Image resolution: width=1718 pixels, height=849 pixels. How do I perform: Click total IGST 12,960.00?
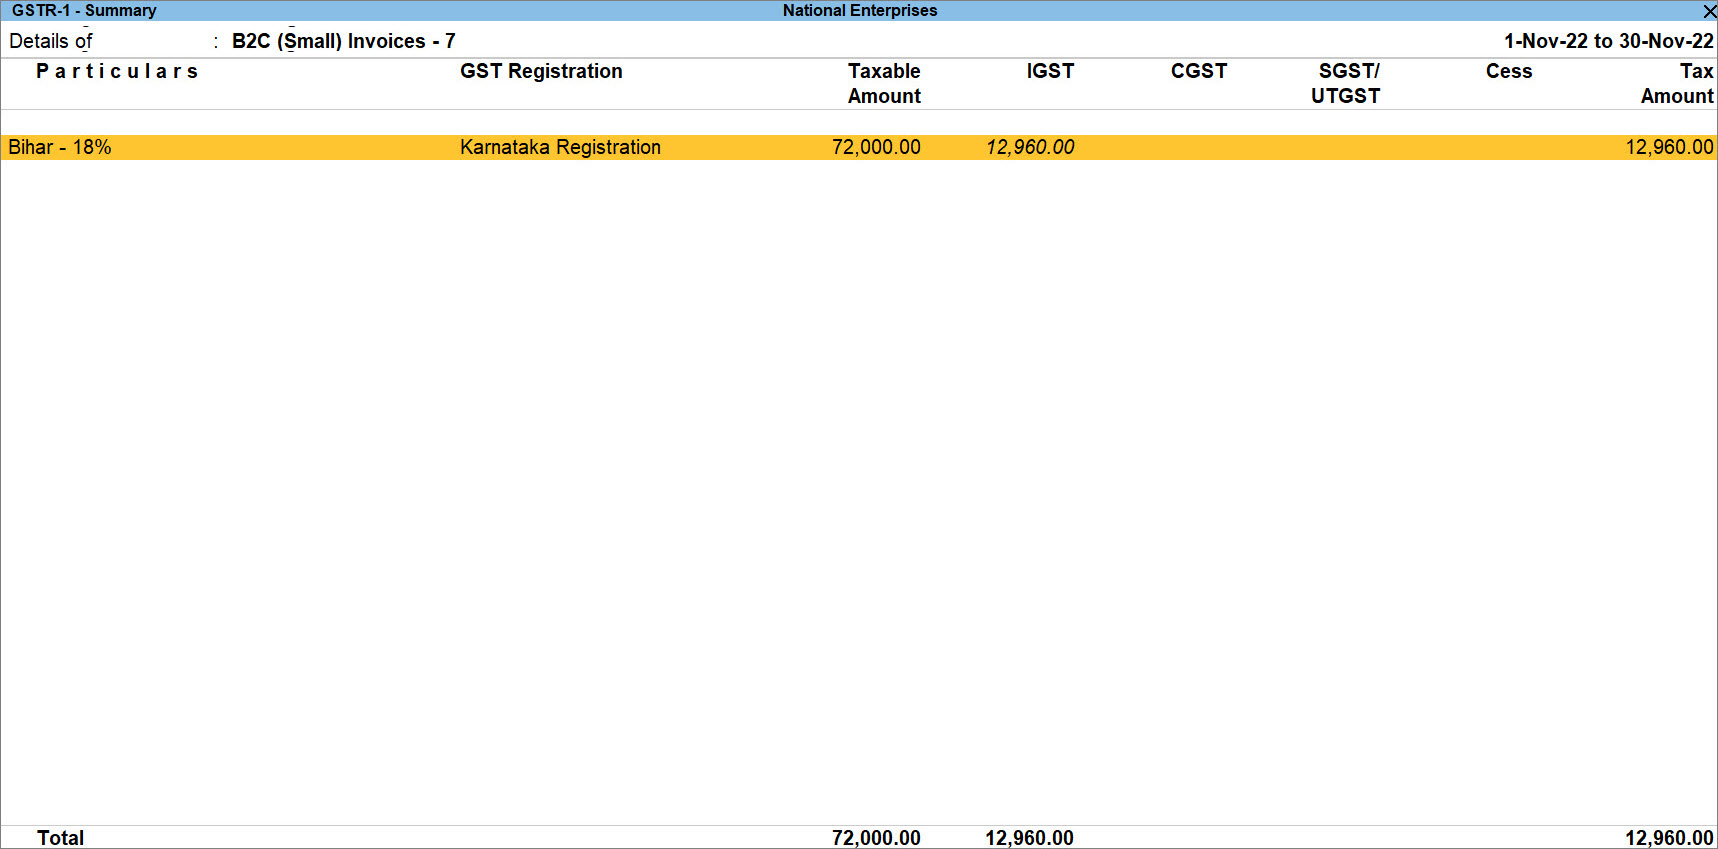[1030, 838]
